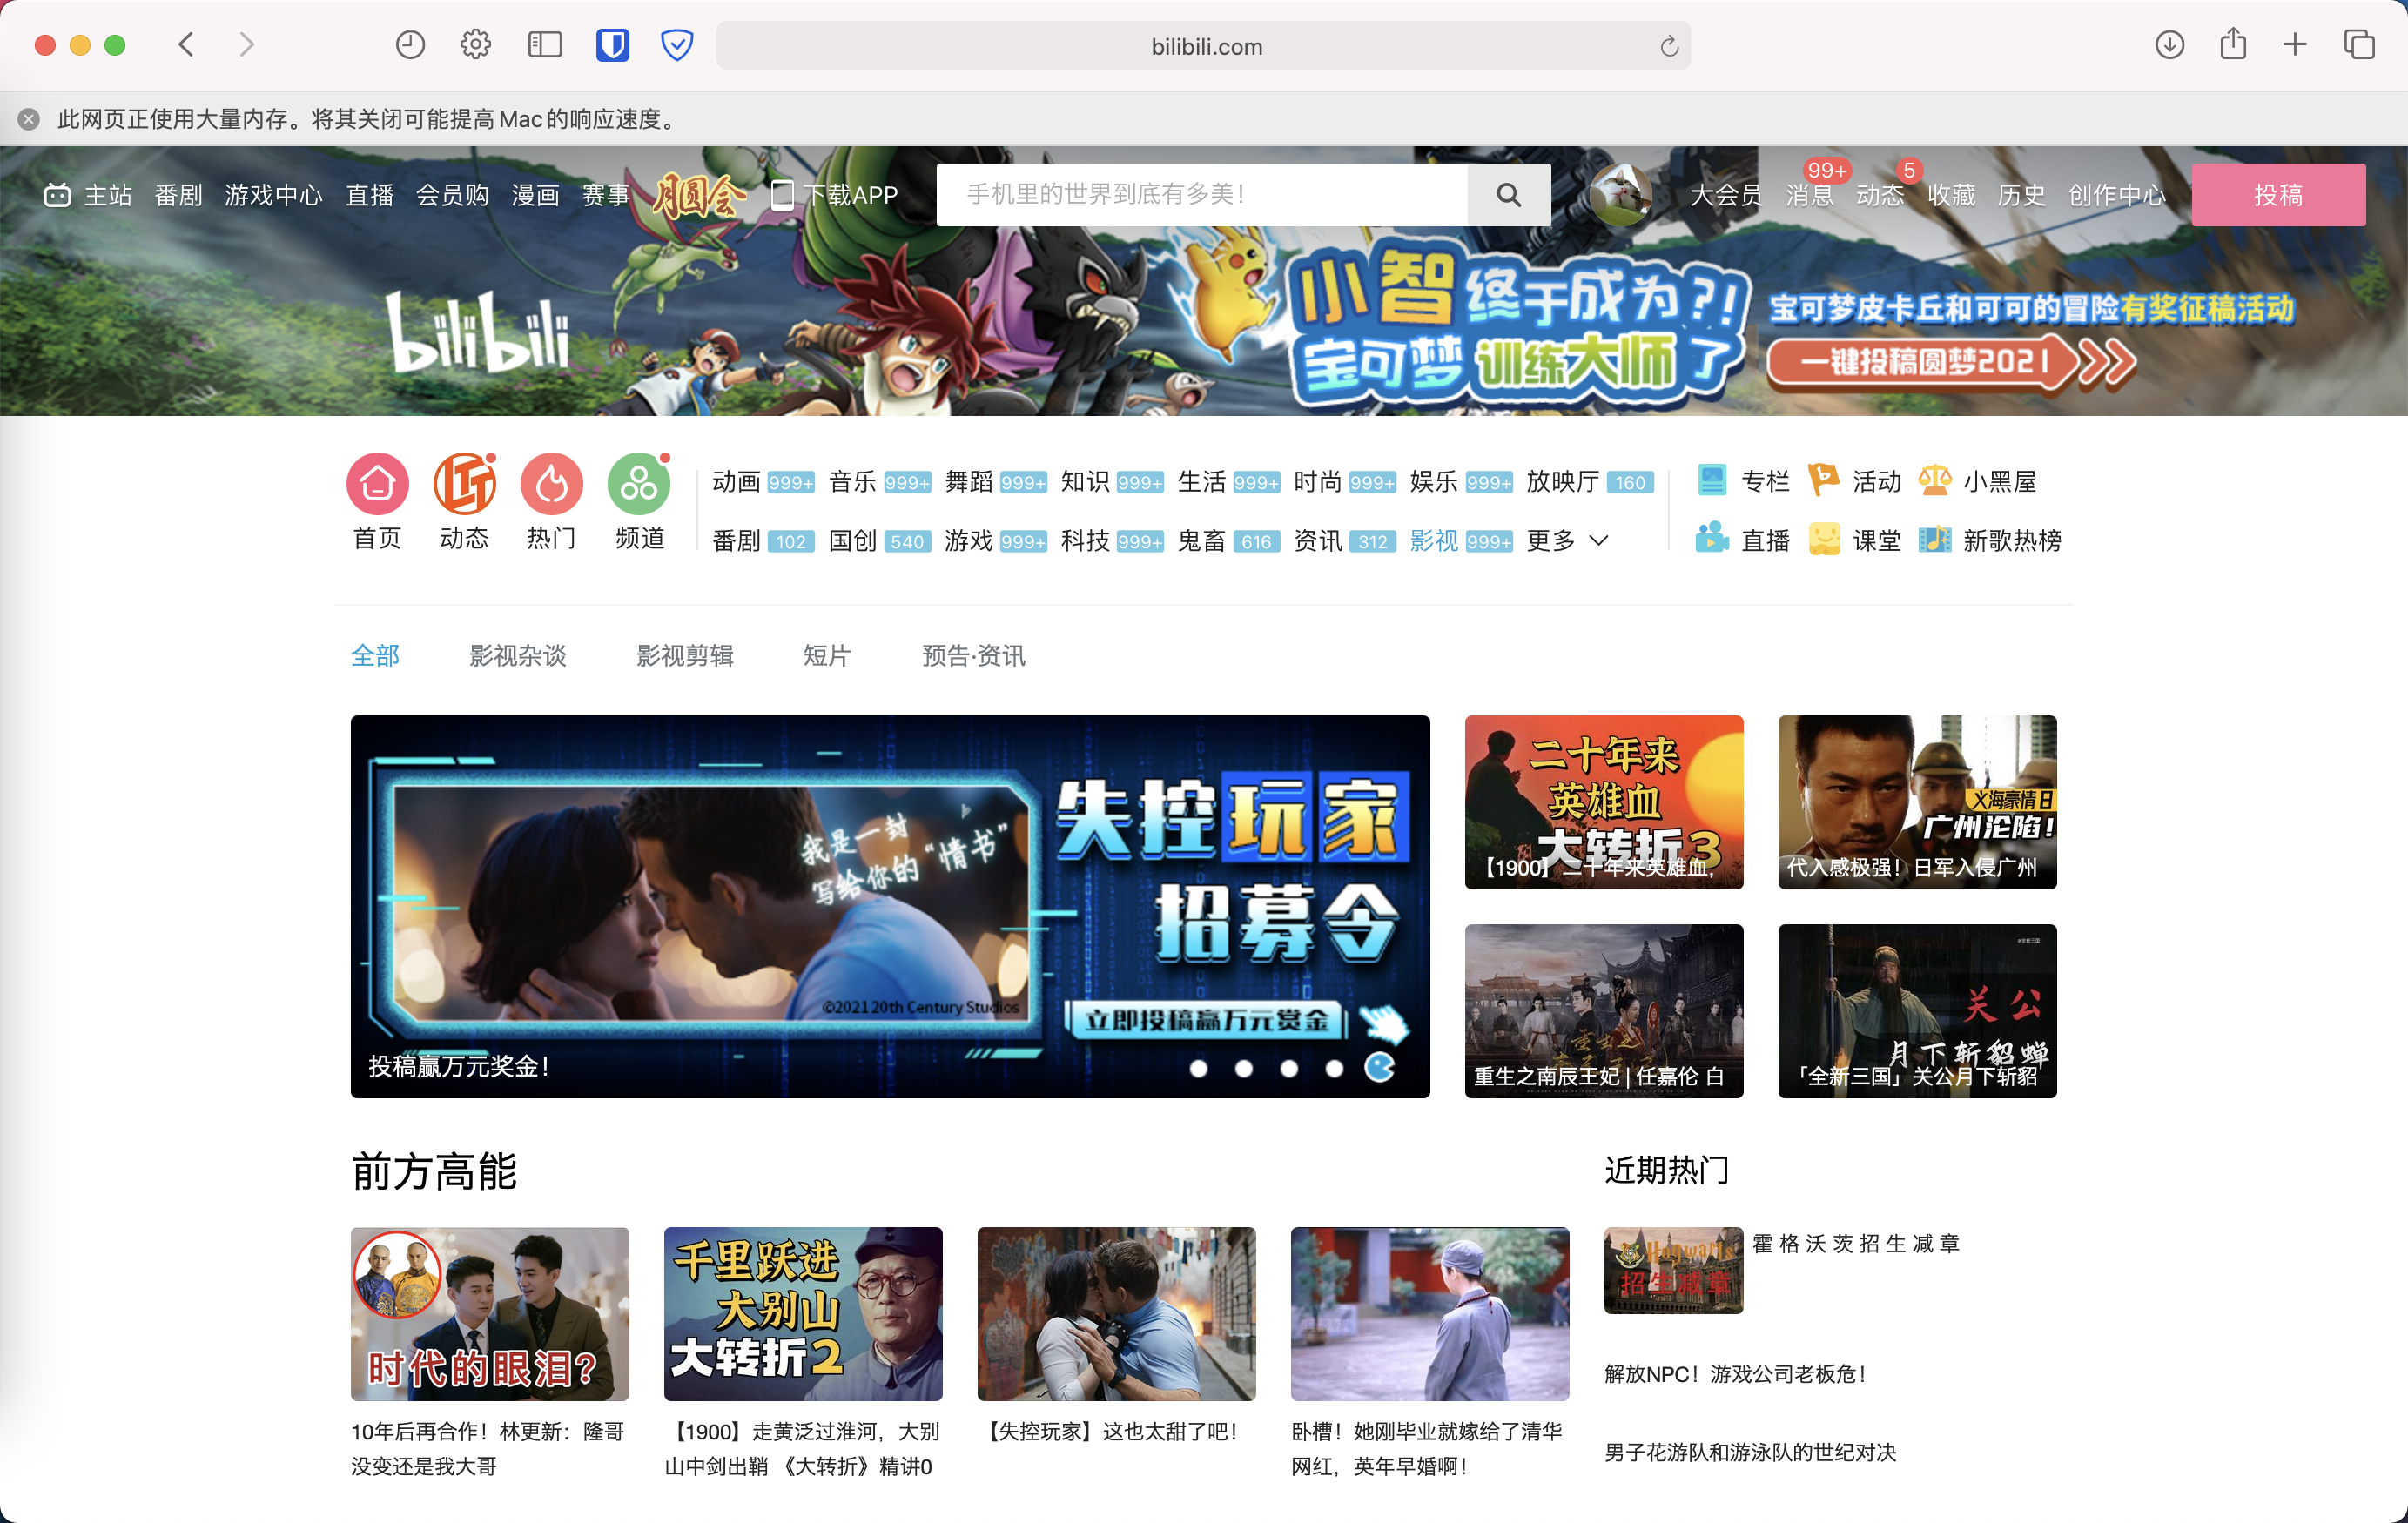The image size is (2408, 1523).
Task: Open 漫画 in top navigation
Action: (x=535, y=194)
